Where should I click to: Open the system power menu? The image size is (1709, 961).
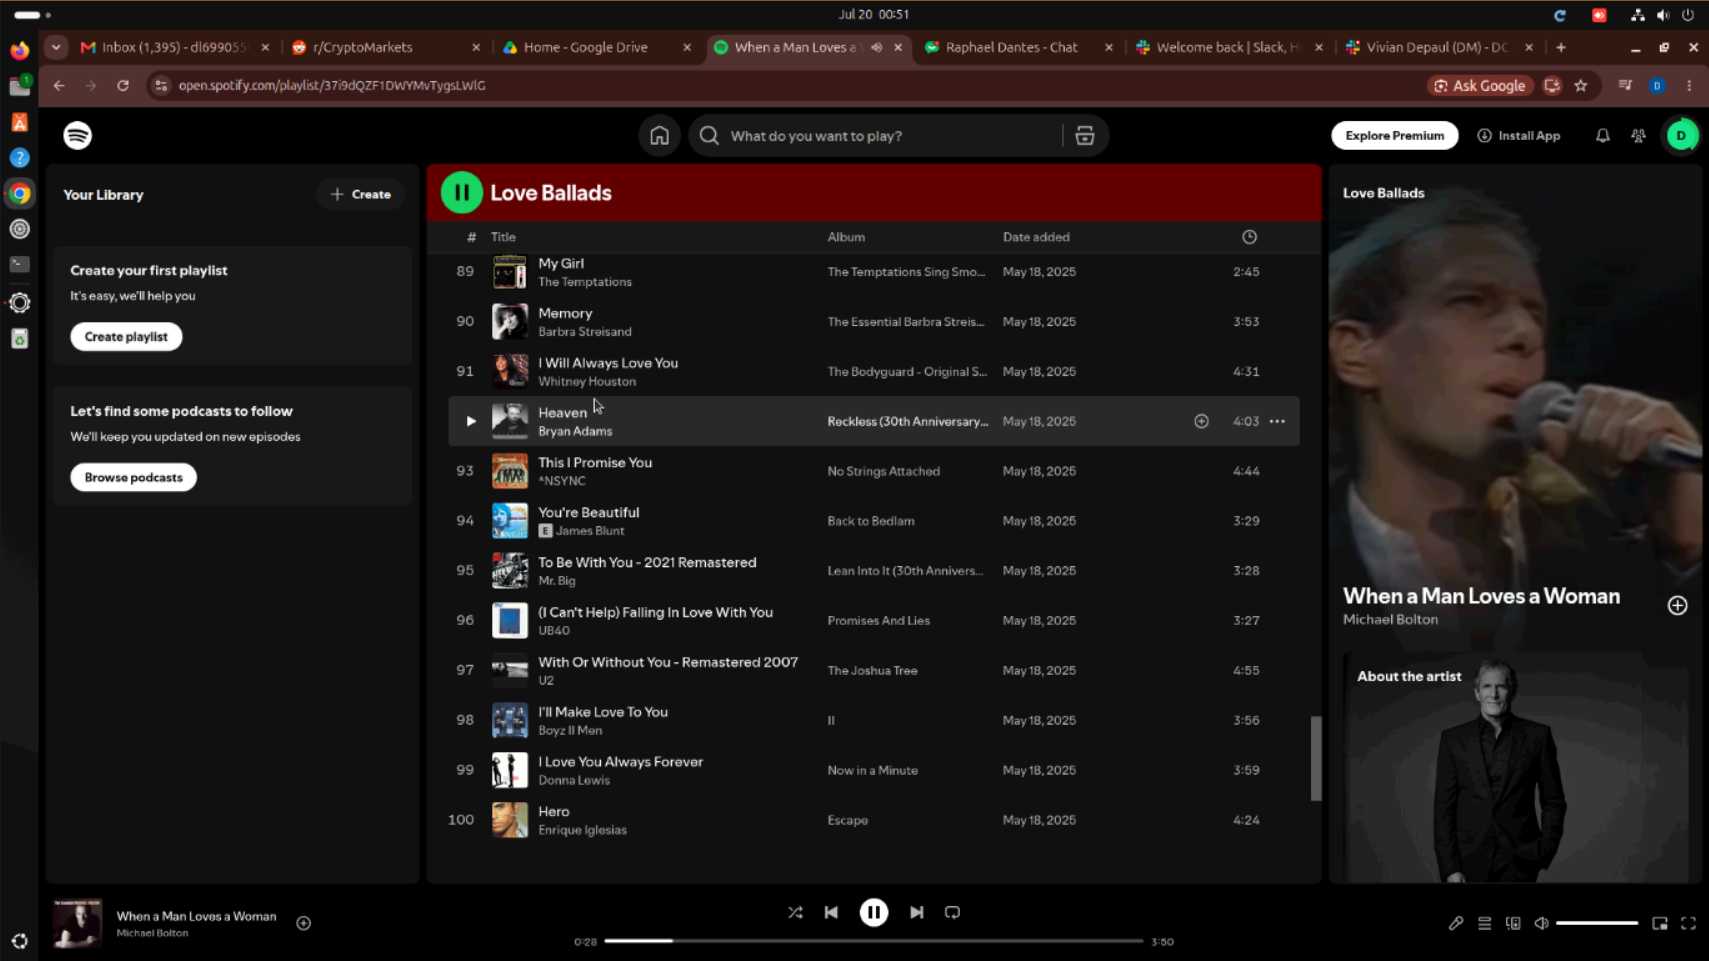[x=1688, y=15]
